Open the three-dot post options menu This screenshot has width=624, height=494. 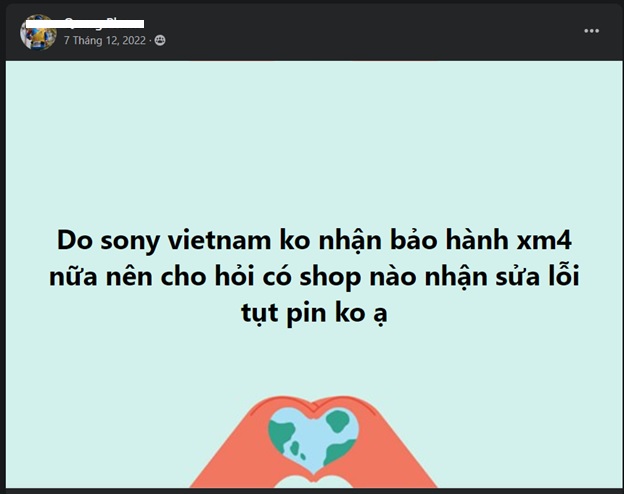591,31
